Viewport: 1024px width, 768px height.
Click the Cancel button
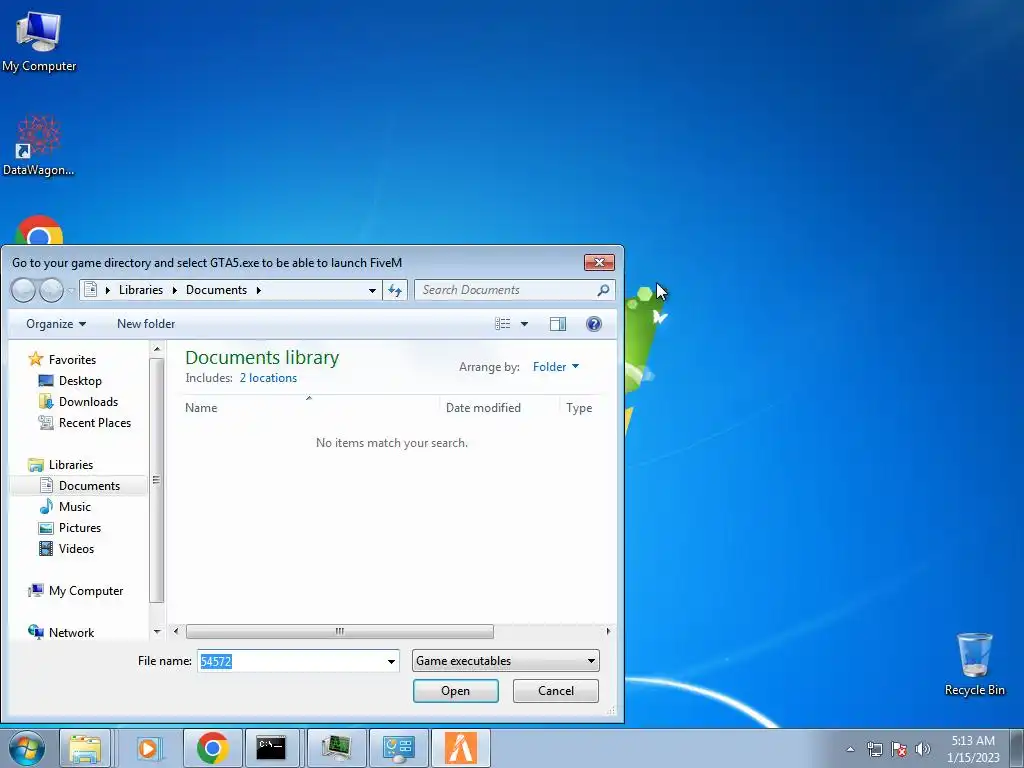pos(556,691)
